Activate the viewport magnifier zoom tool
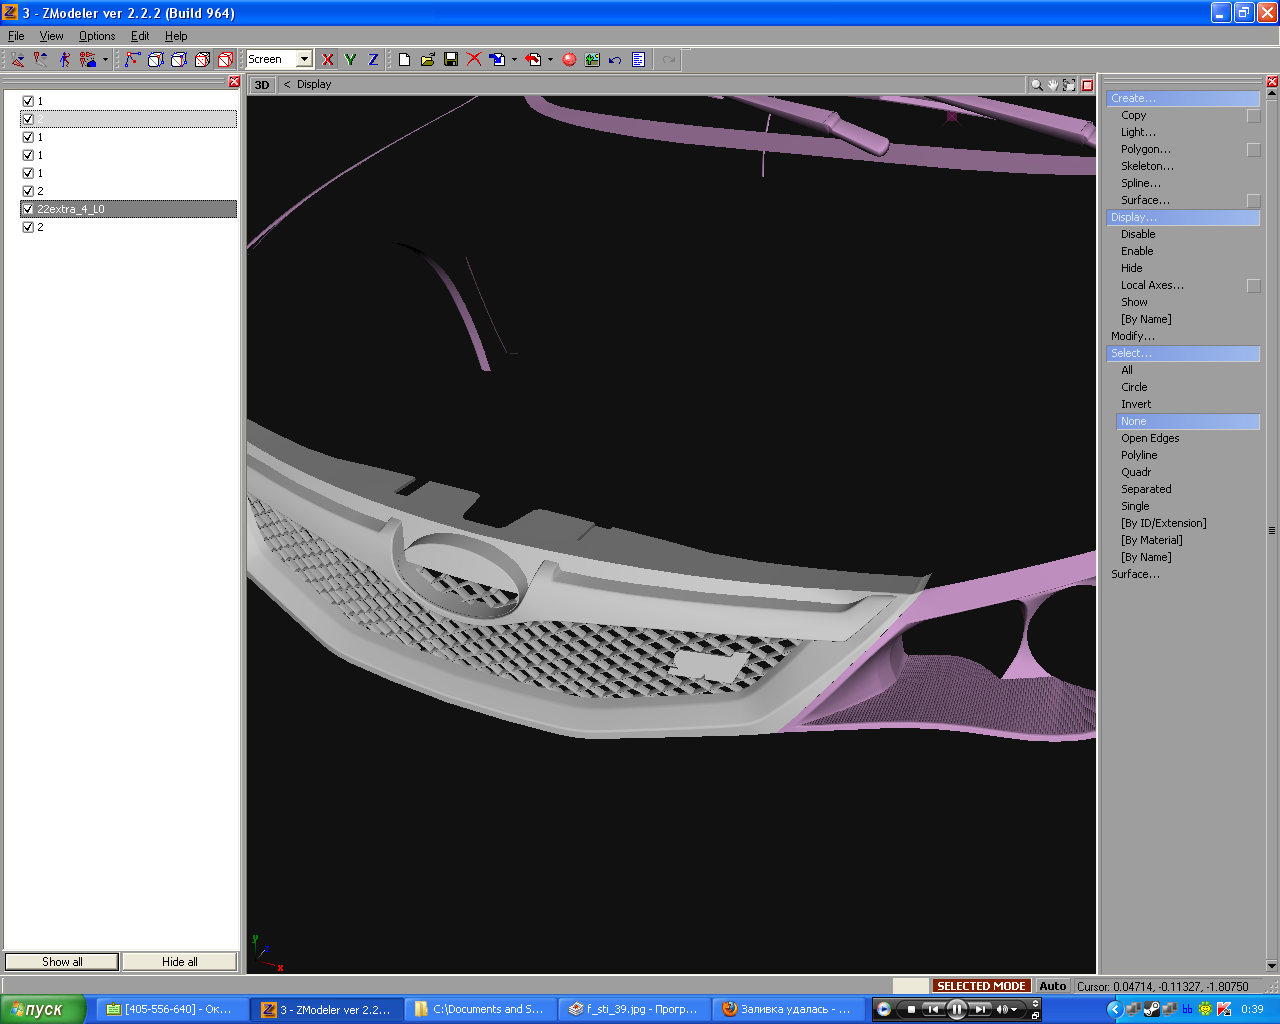Screen dimensions: 1280x1024 [x=1037, y=85]
